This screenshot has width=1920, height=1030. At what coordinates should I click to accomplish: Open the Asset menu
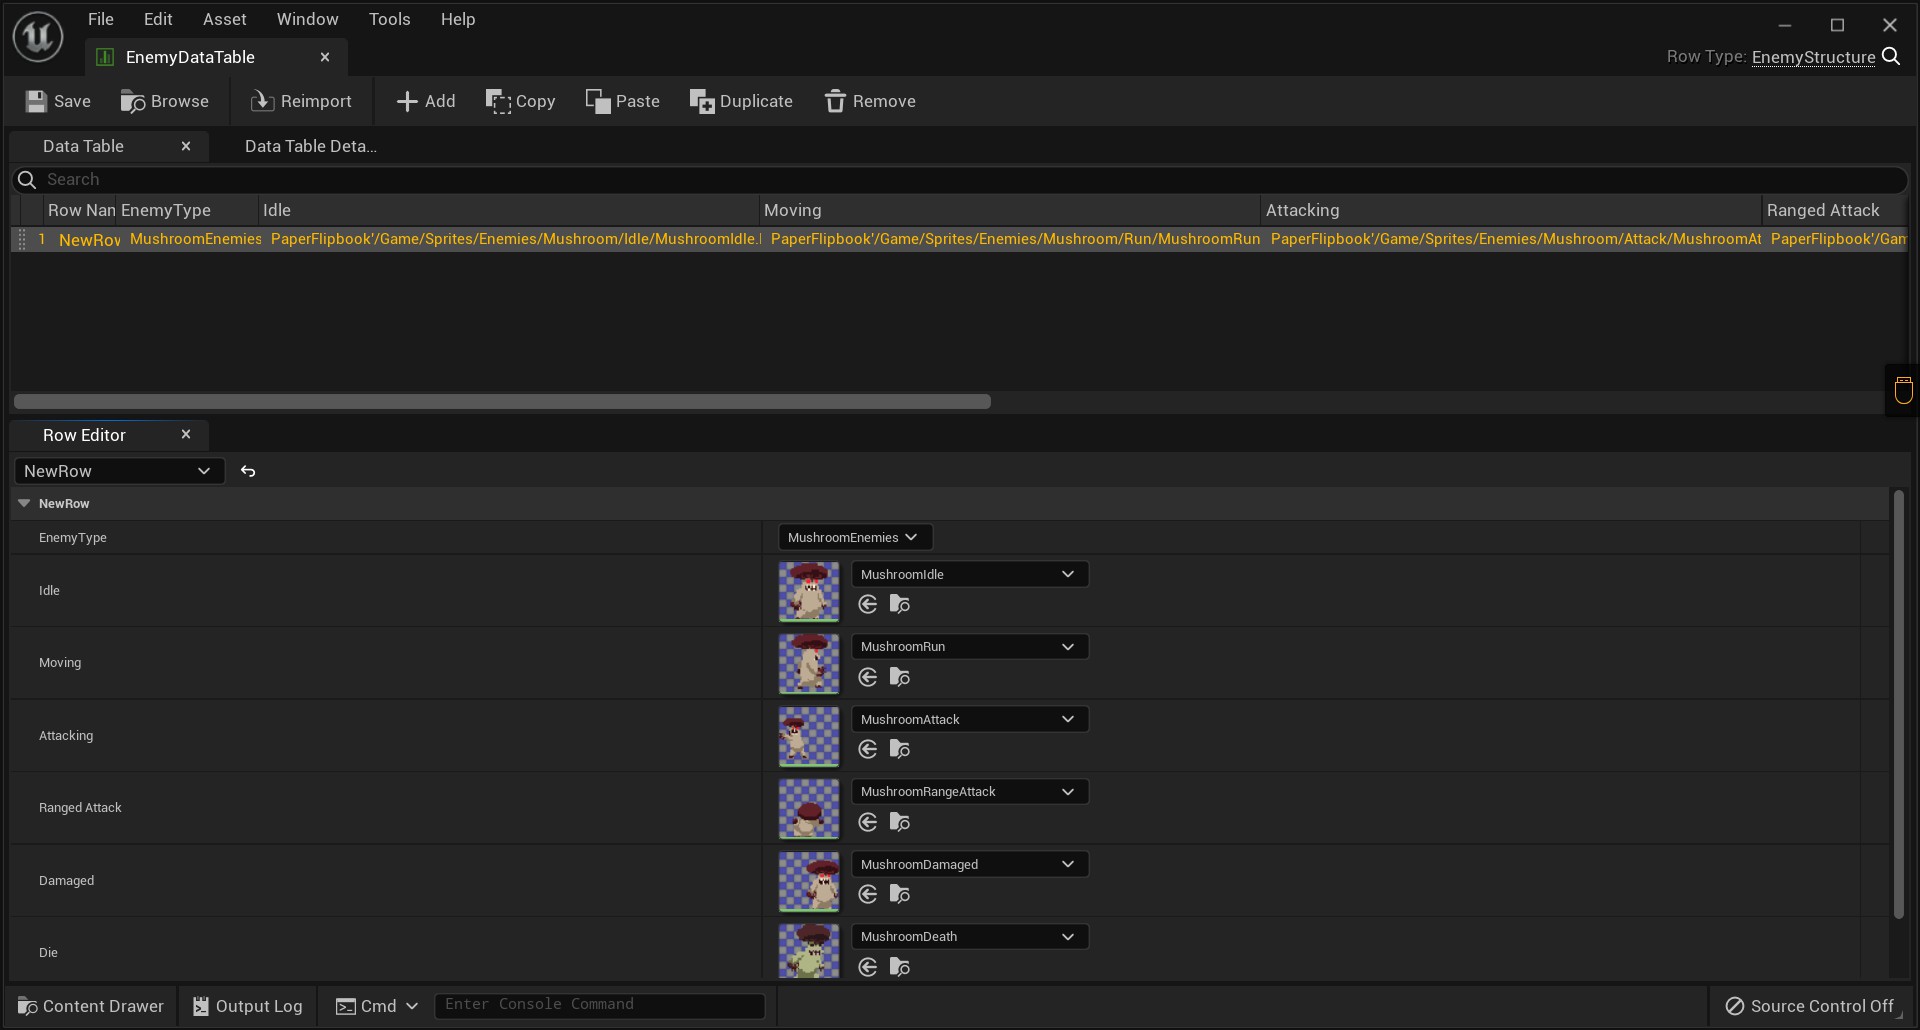click(x=224, y=19)
